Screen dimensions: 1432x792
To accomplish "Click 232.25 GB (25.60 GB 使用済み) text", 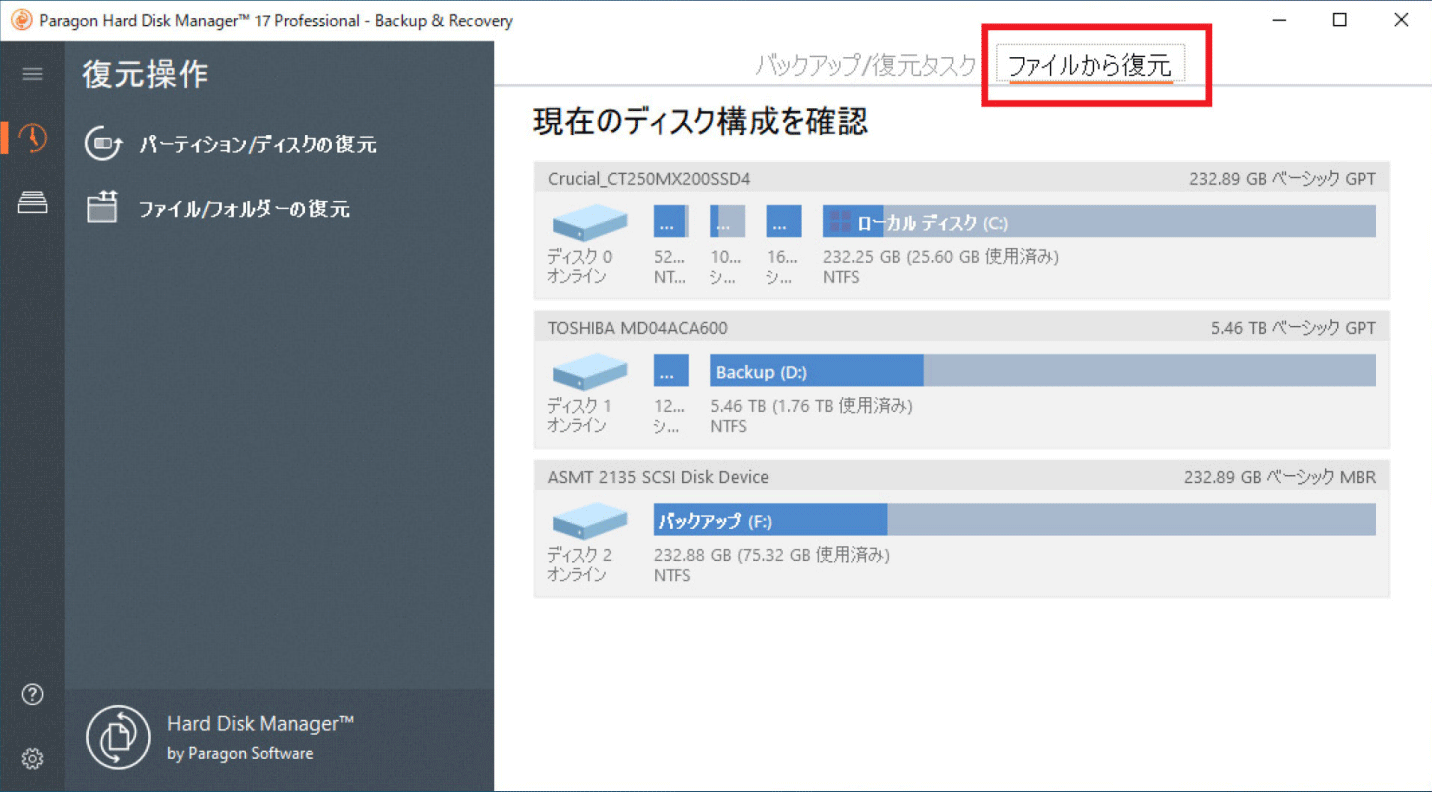I will (x=941, y=257).
